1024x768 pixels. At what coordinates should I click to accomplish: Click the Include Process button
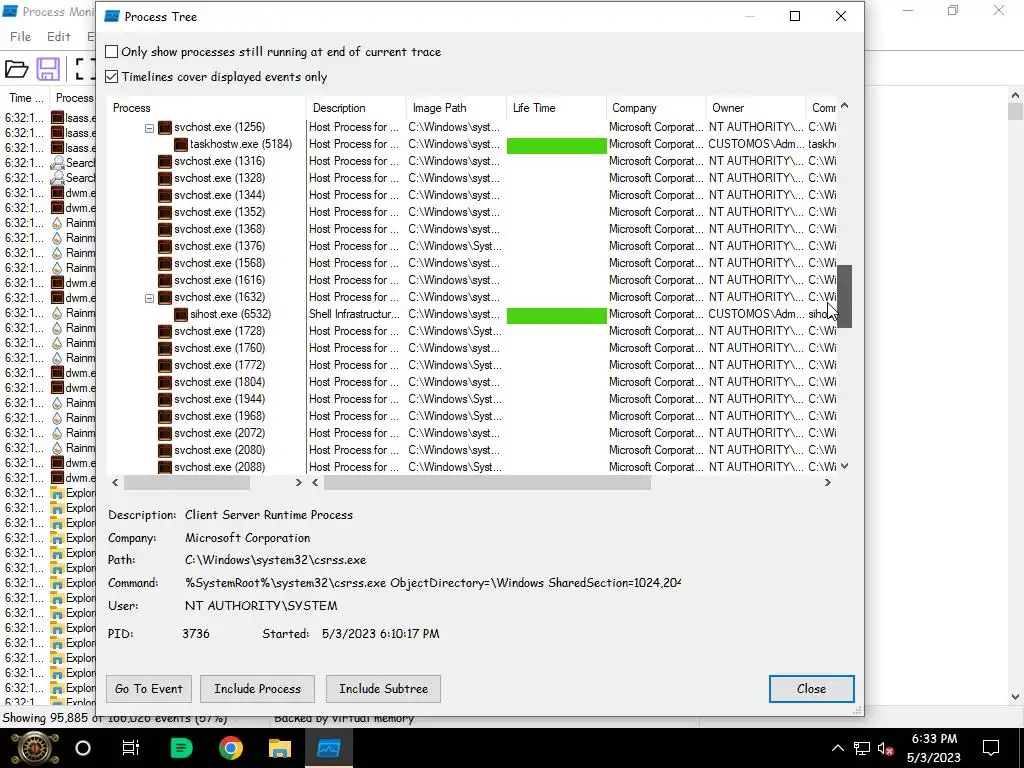[257, 689]
